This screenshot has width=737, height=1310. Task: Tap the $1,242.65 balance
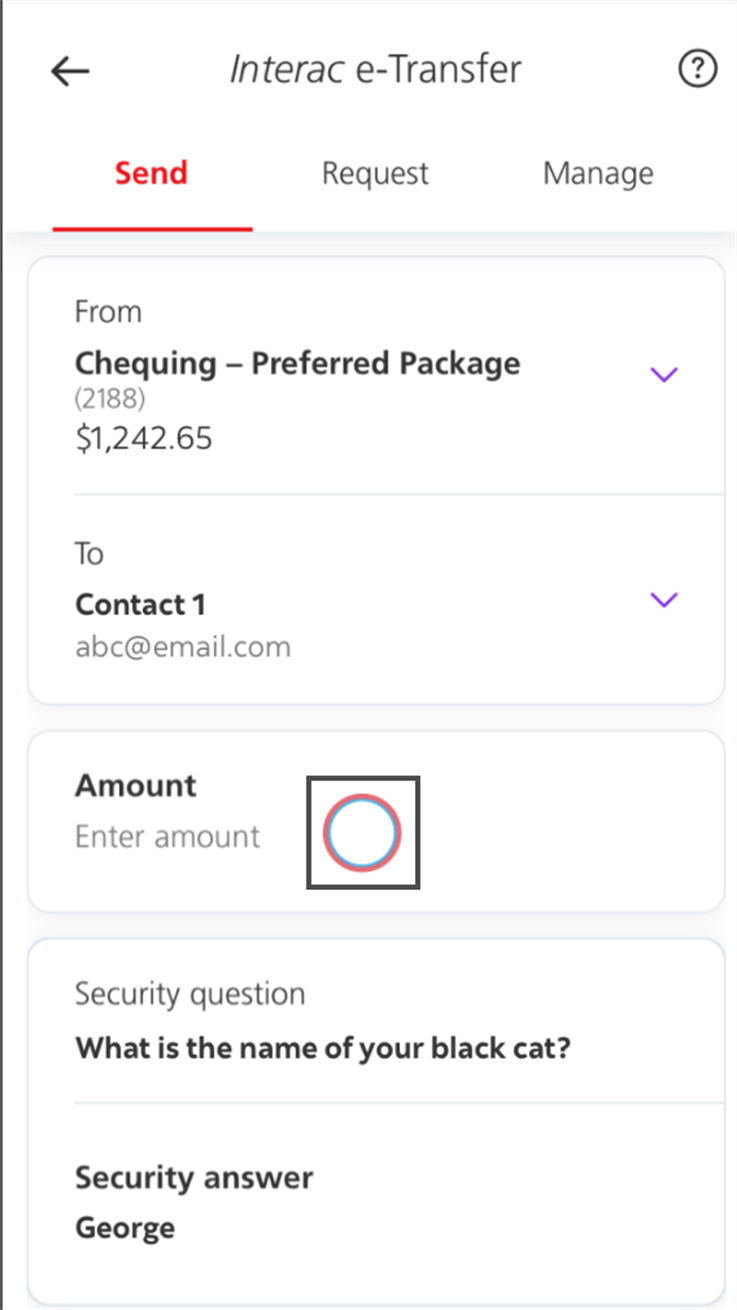pos(144,439)
